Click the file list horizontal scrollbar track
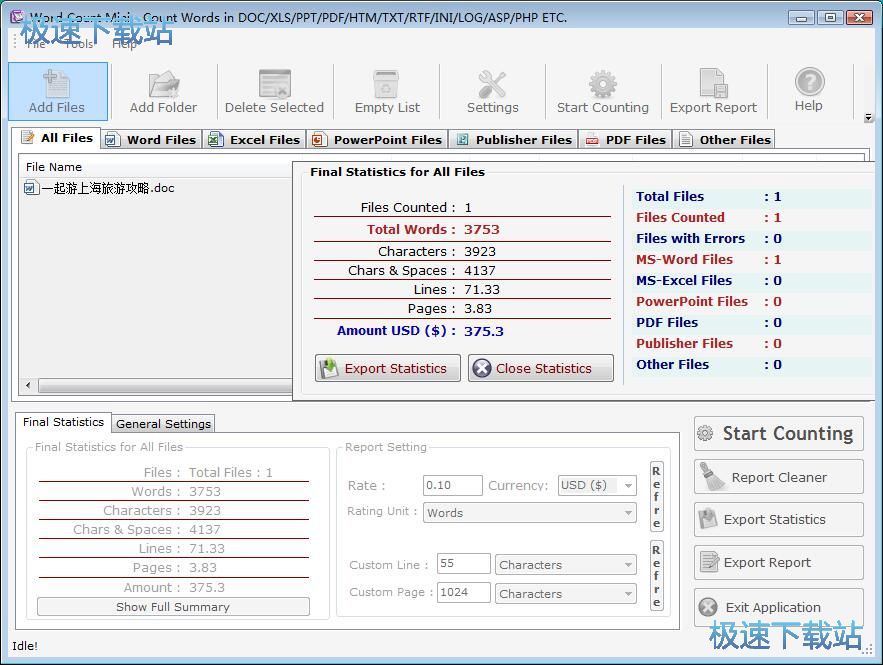 164,386
